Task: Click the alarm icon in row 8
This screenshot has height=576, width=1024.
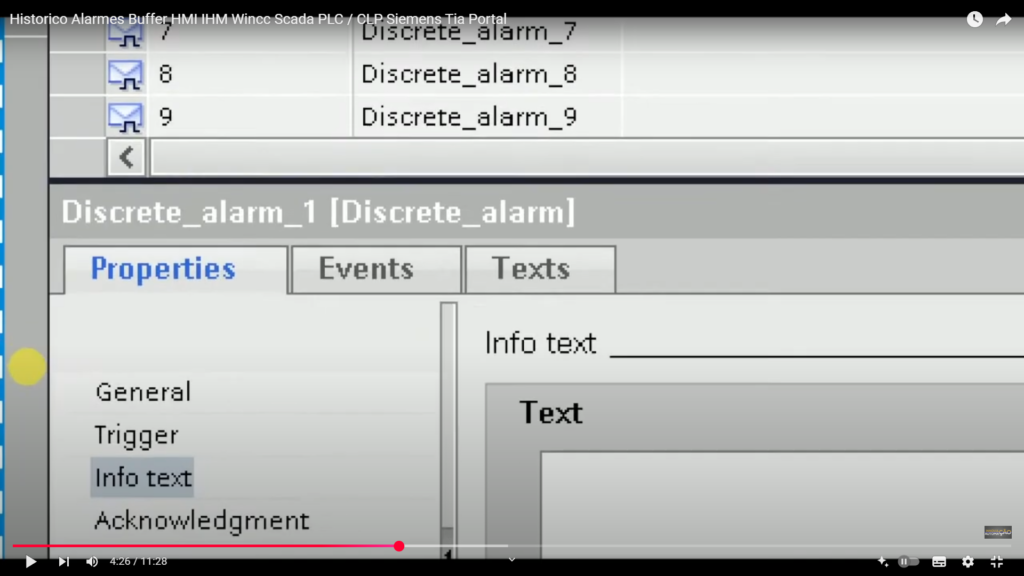Action: tap(125, 74)
